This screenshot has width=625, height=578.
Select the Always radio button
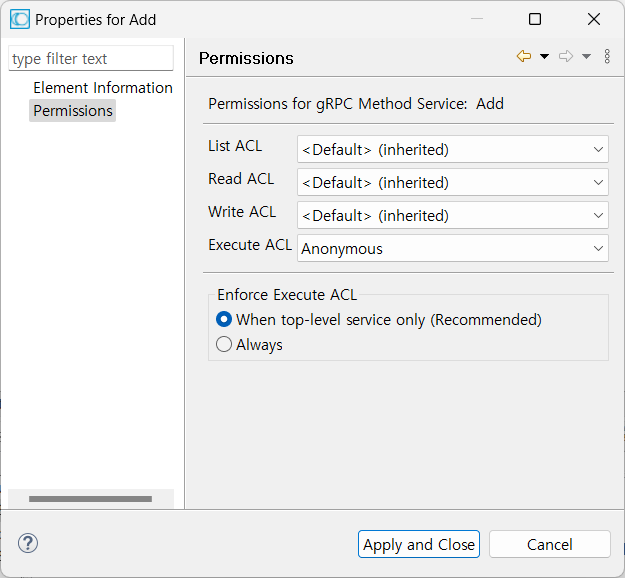224,345
